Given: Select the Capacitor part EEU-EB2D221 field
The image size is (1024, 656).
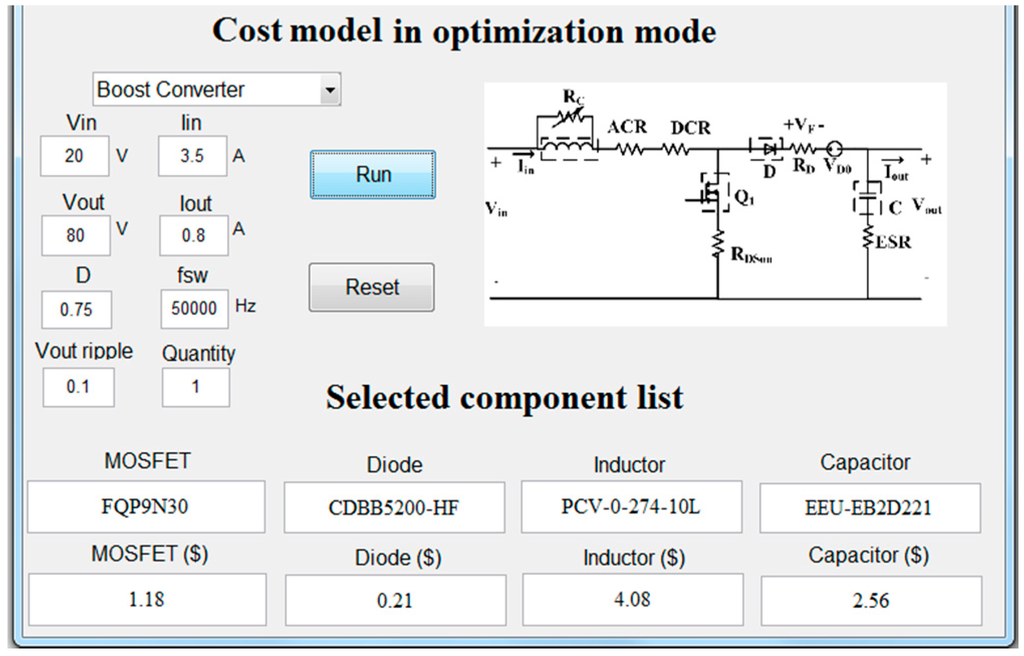Looking at the screenshot, I should coord(869,507).
